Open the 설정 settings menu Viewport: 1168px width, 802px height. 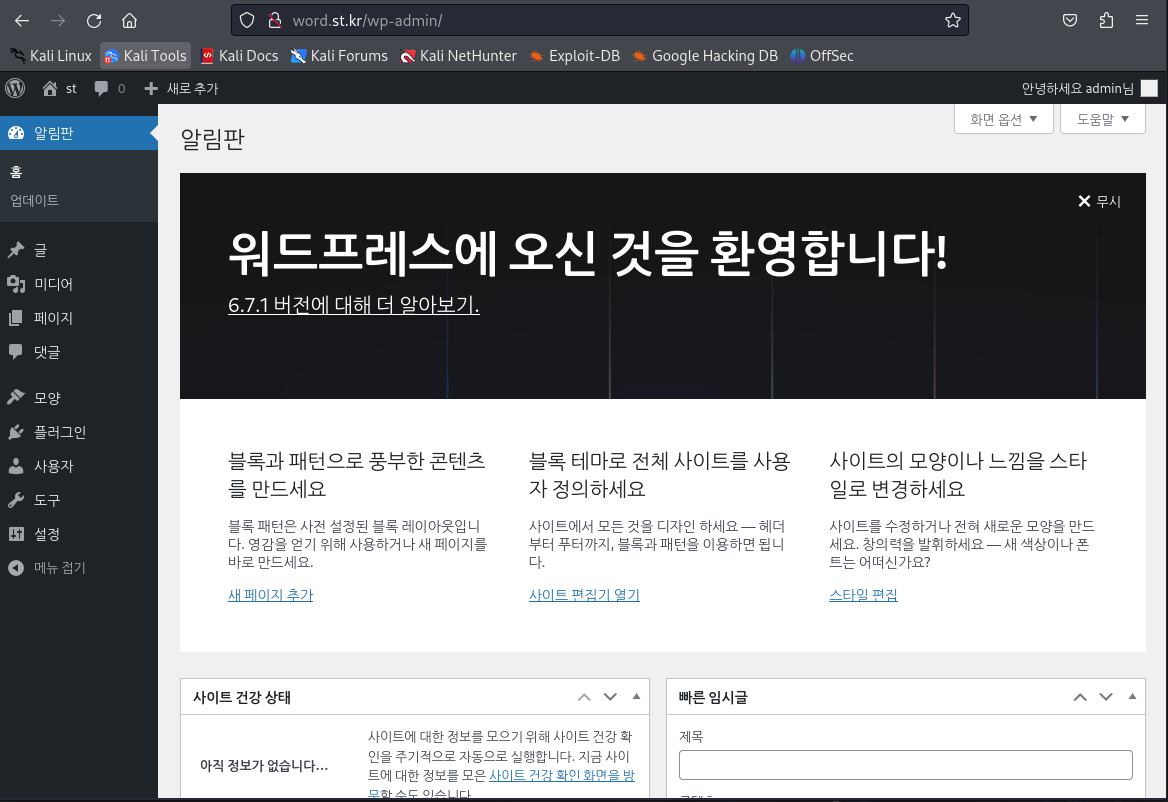[79, 535]
